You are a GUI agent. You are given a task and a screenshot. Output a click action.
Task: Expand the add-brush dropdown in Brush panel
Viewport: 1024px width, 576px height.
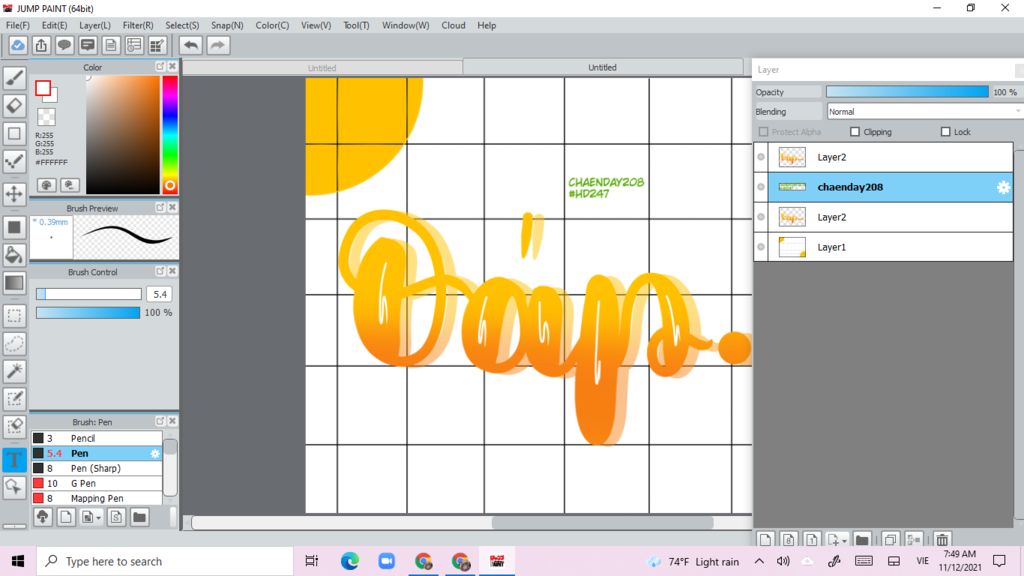tap(99, 518)
